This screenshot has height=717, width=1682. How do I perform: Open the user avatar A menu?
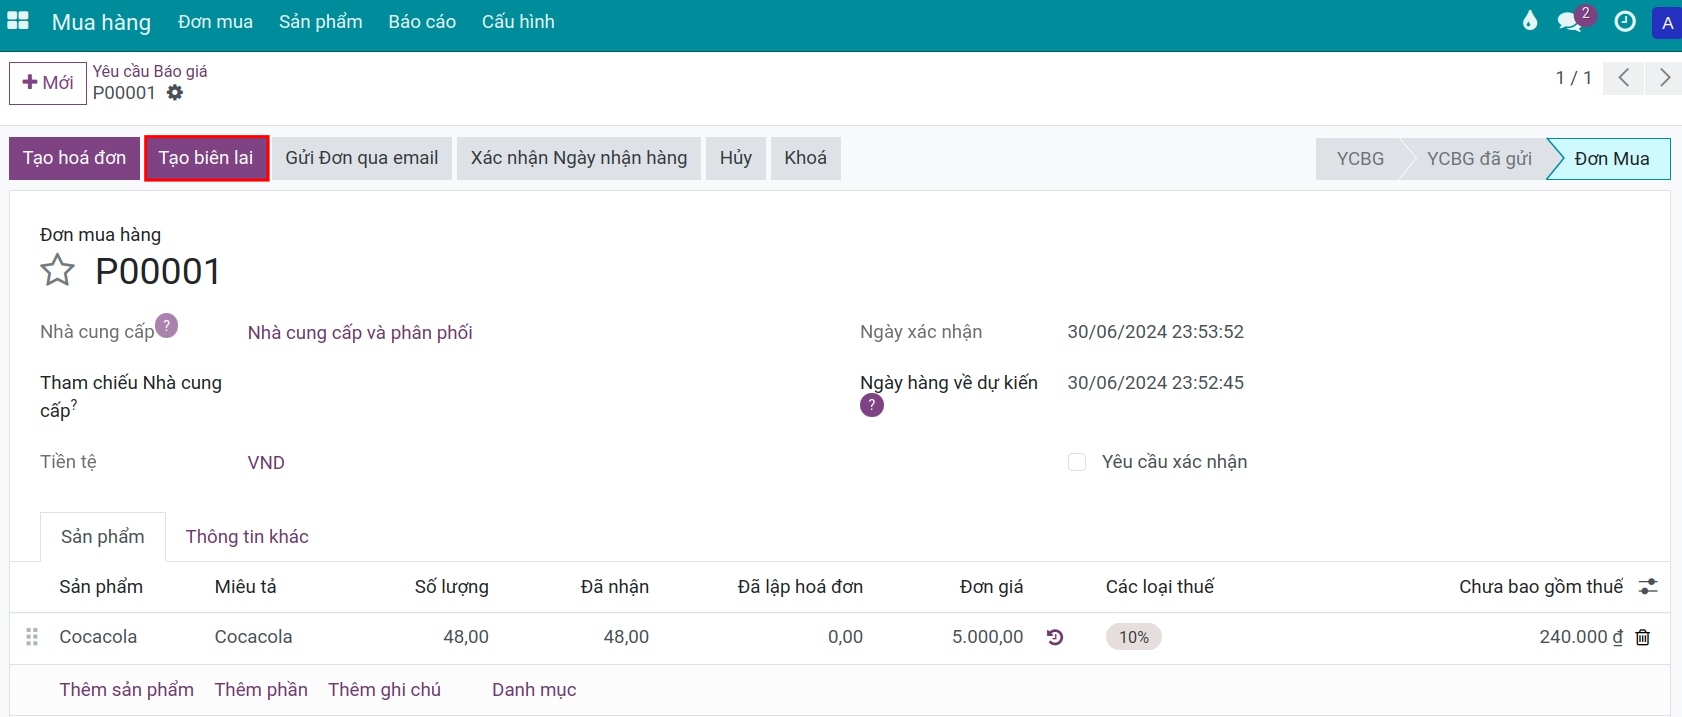1667,22
